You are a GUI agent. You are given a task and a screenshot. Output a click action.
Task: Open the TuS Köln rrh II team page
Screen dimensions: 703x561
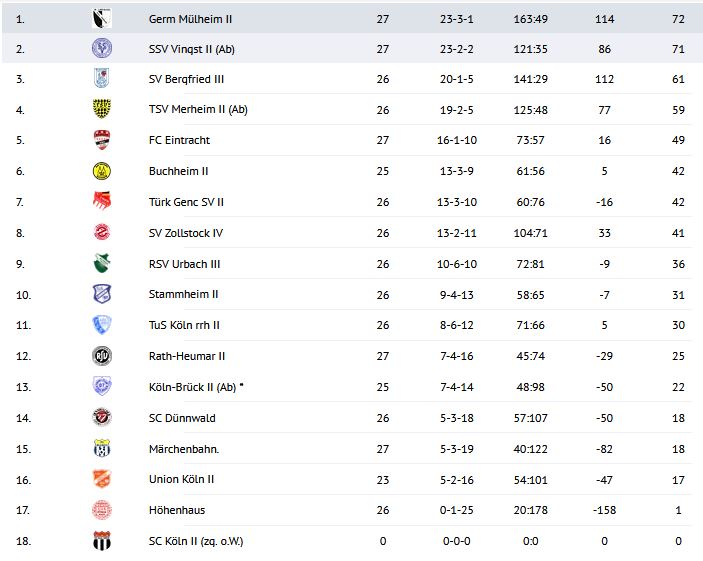coord(184,325)
